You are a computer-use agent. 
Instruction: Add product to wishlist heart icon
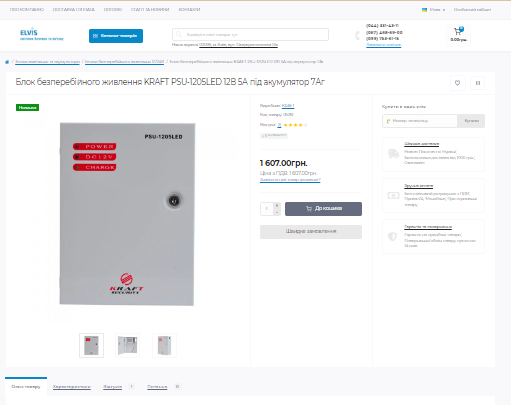[x=457, y=83]
